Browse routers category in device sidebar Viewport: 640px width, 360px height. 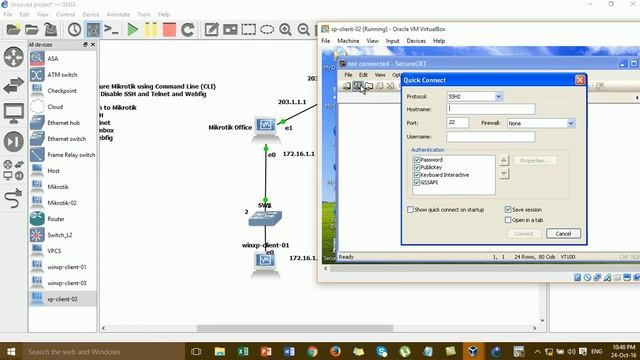click(13, 57)
